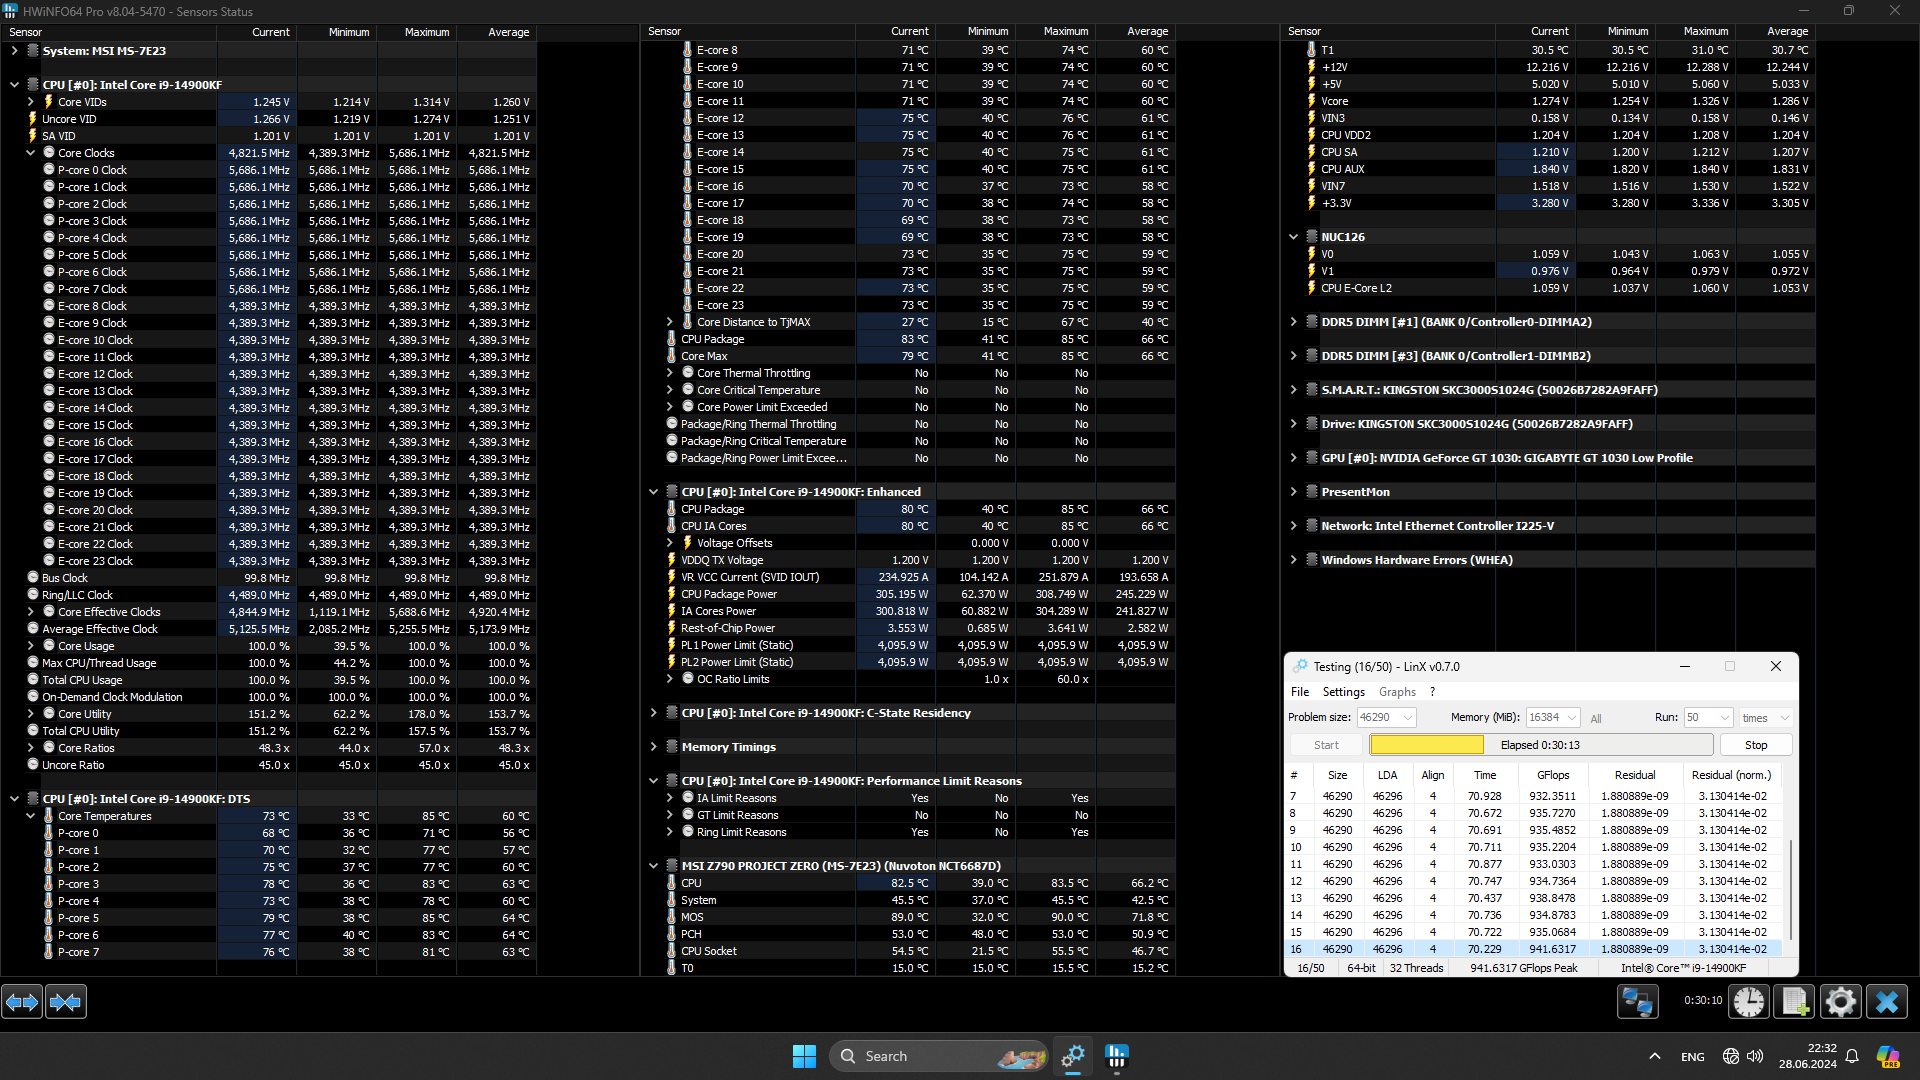Collapse the NUC126 sensor group
The width and height of the screenshot is (1920, 1080).
coord(1293,237)
